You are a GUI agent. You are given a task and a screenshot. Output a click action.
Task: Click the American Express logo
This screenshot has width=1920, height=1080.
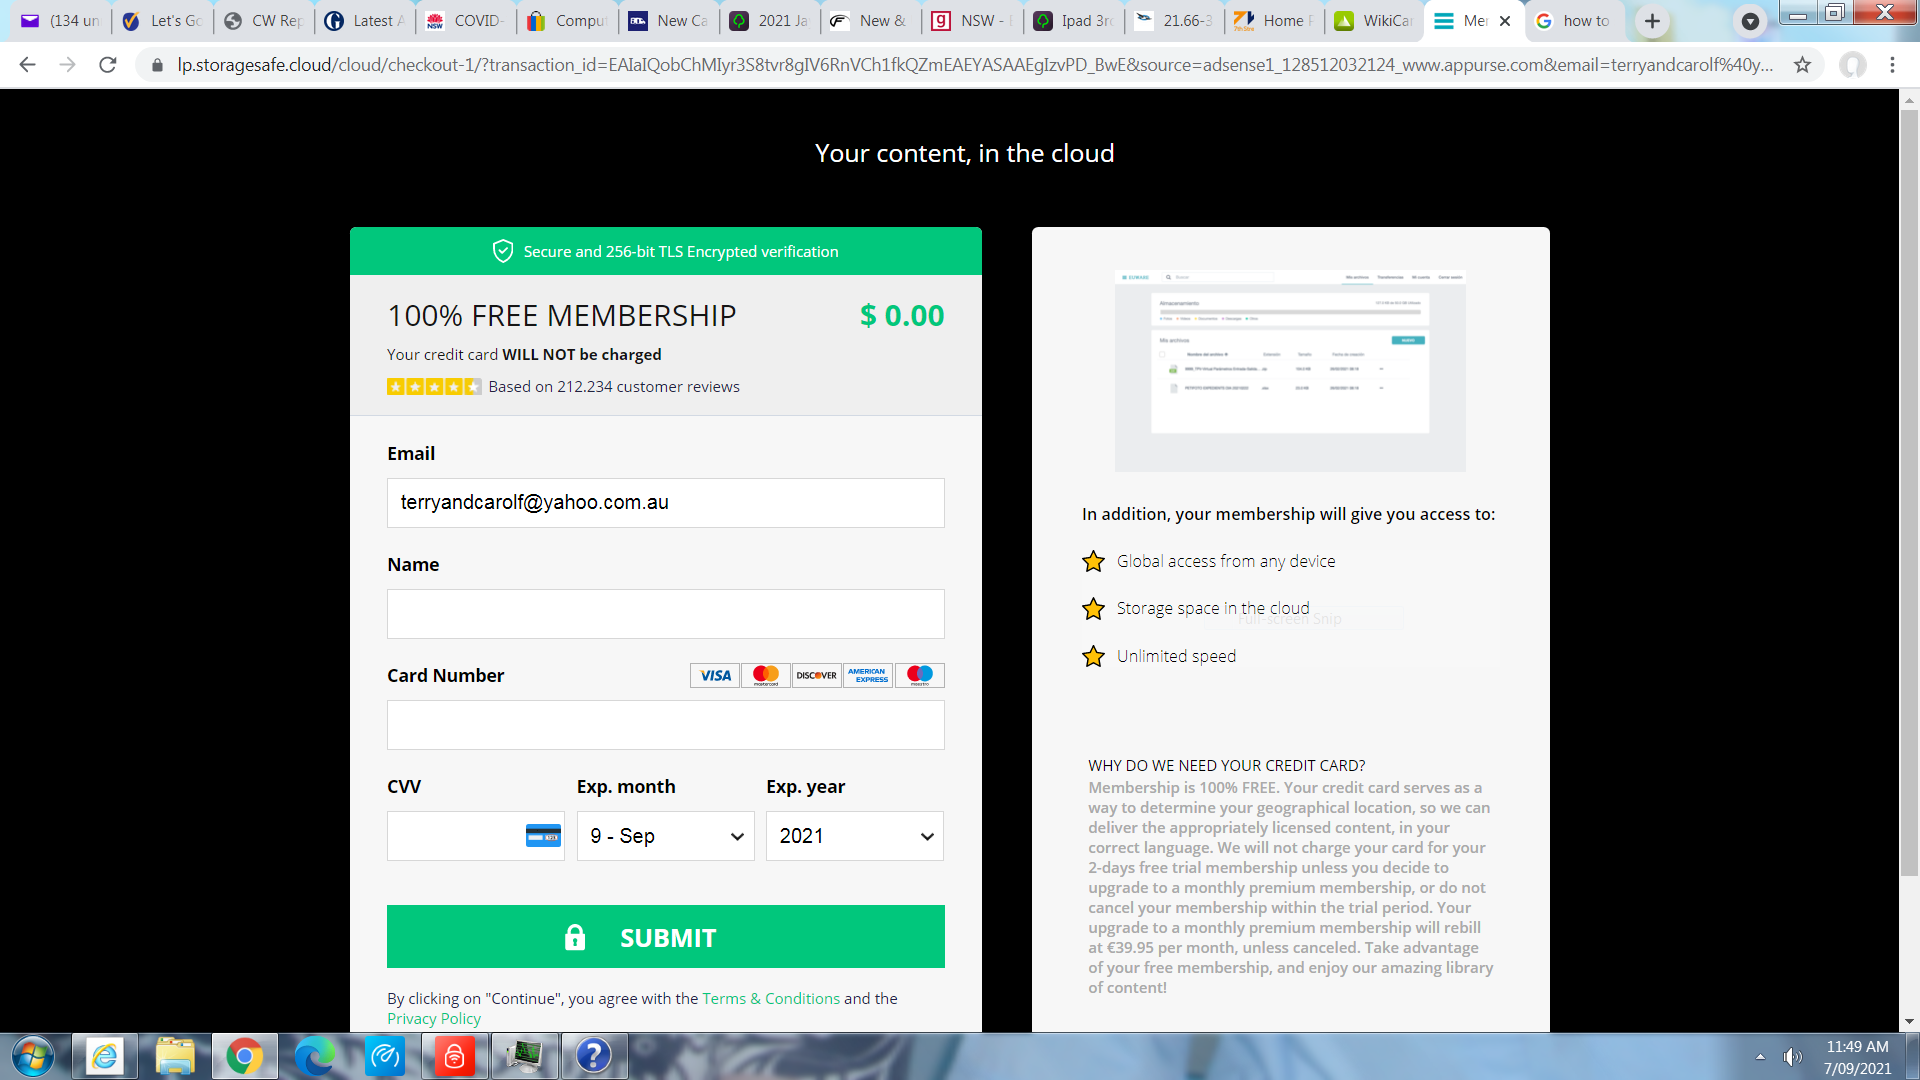click(x=867, y=675)
